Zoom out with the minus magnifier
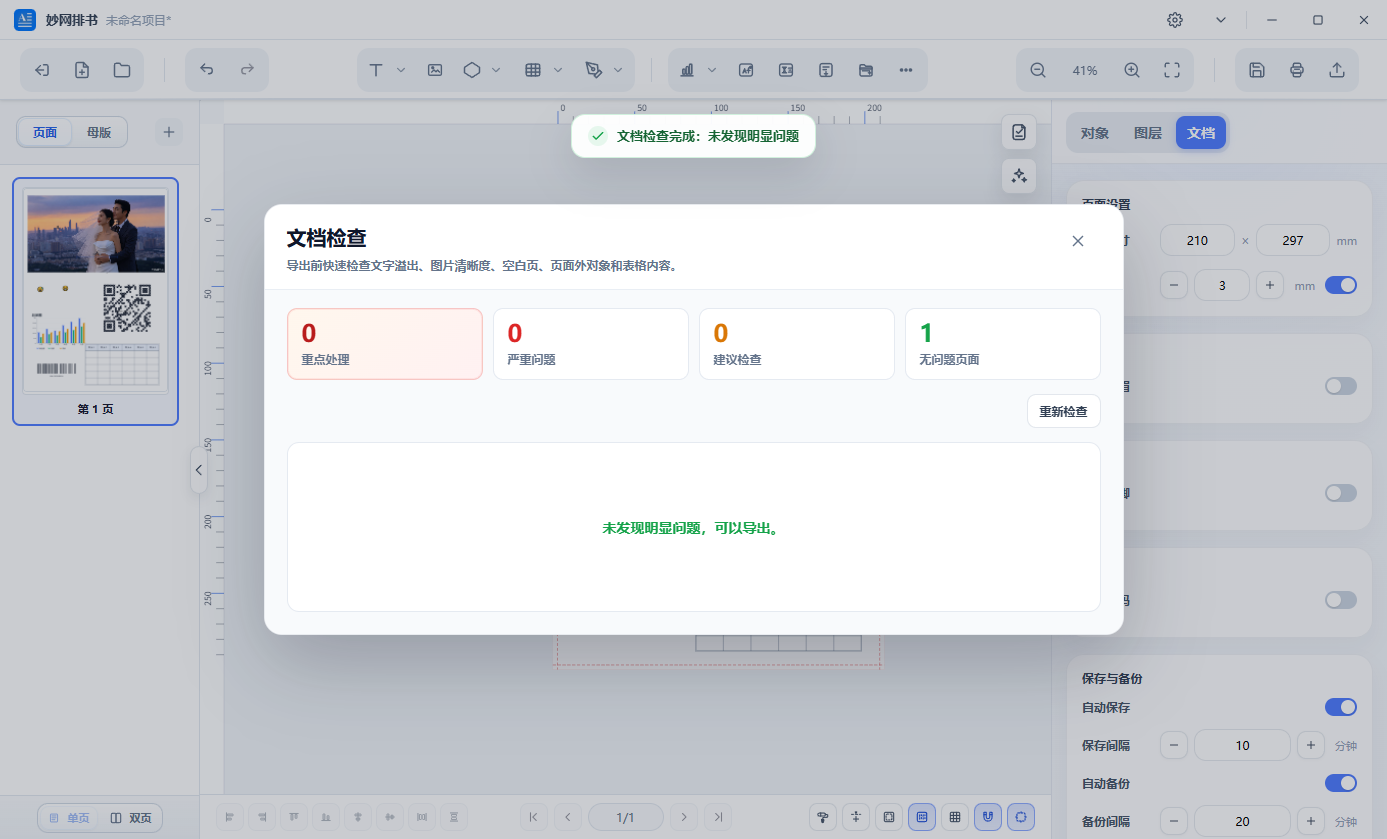This screenshot has height=839, width=1387. point(1038,70)
